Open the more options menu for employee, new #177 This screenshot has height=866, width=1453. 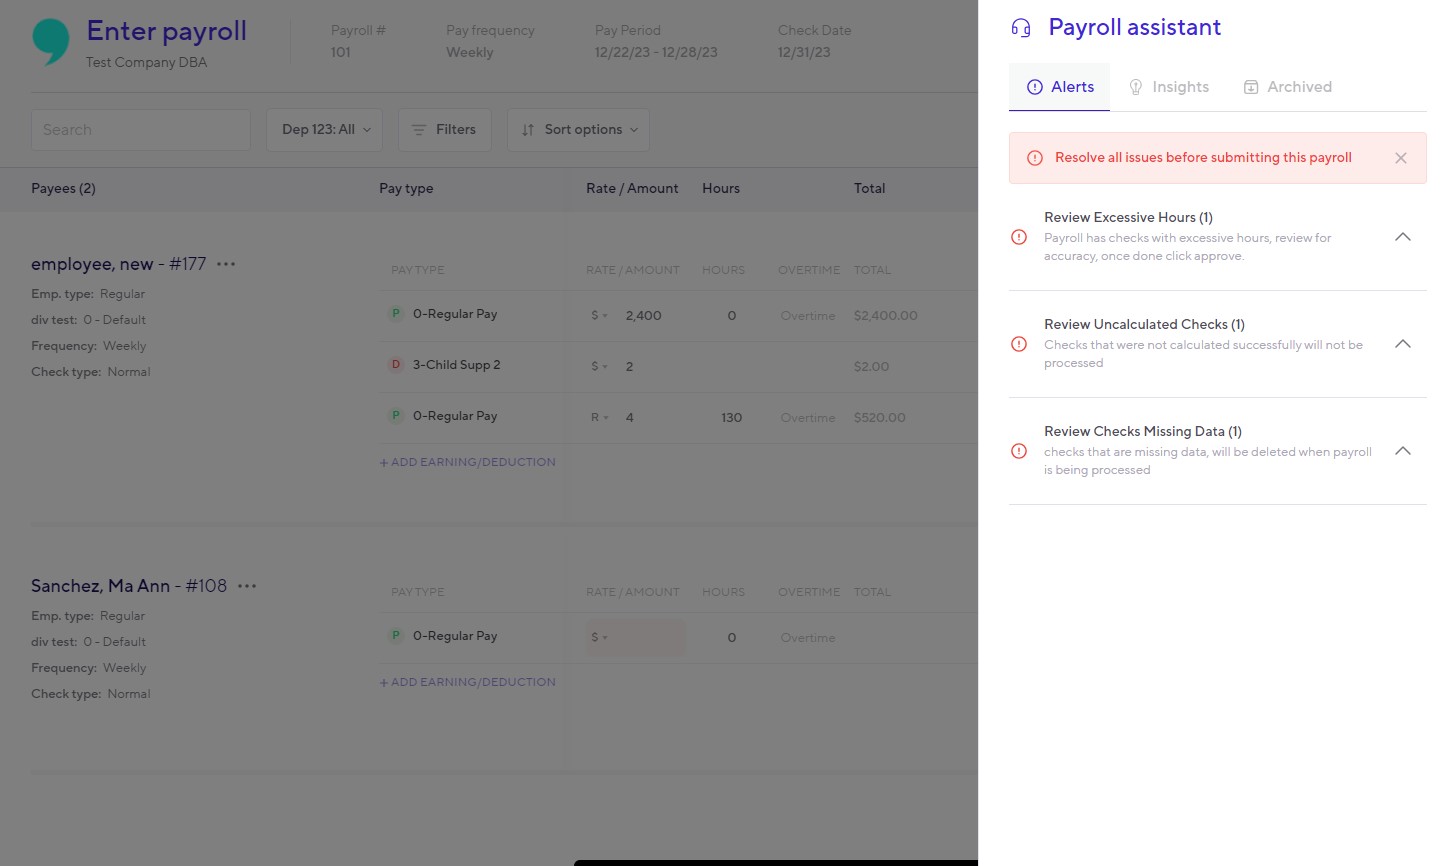coord(226,264)
